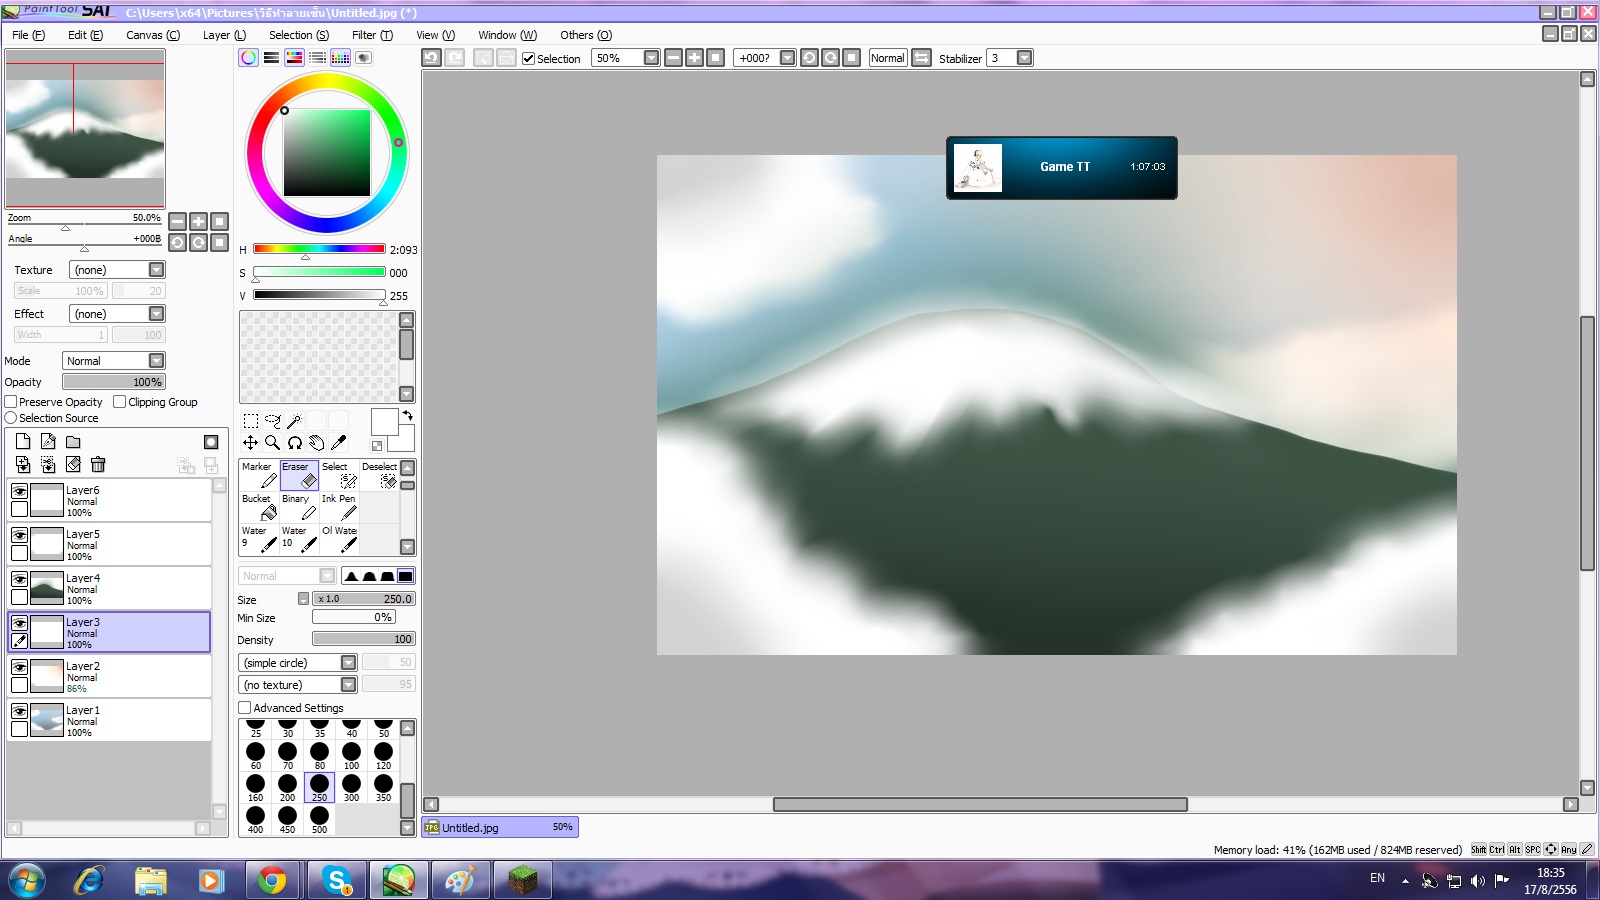
Task: Create a new normal layer
Action: tap(23, 442)
